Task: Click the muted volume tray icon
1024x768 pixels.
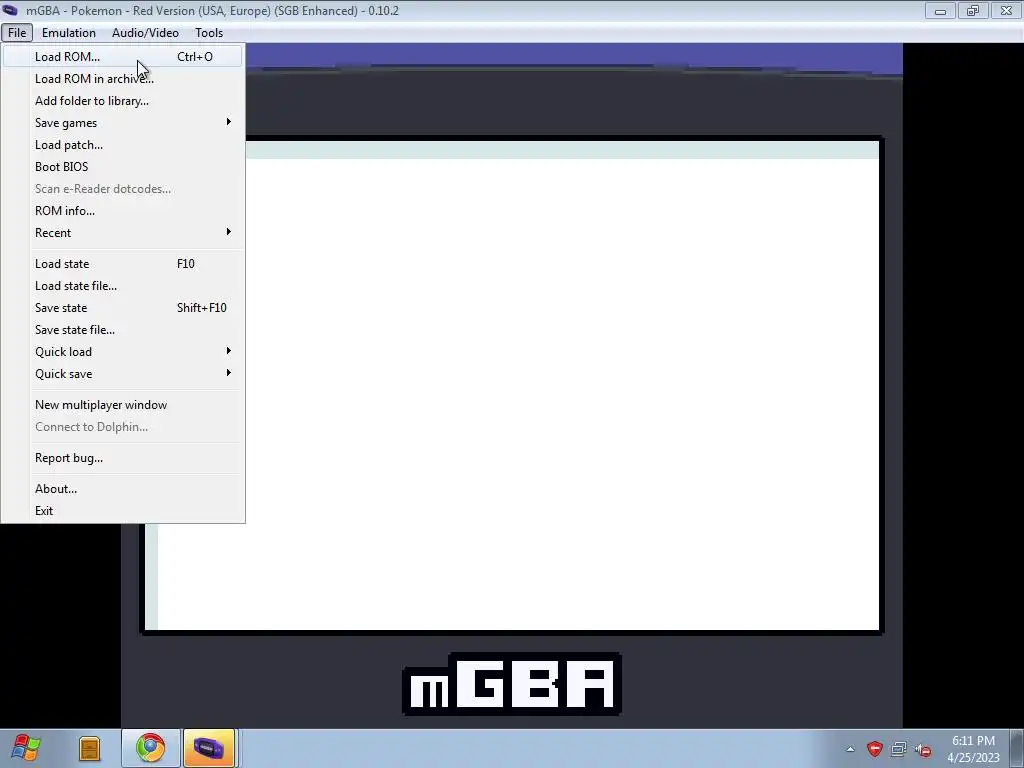Action: [923, 750]
